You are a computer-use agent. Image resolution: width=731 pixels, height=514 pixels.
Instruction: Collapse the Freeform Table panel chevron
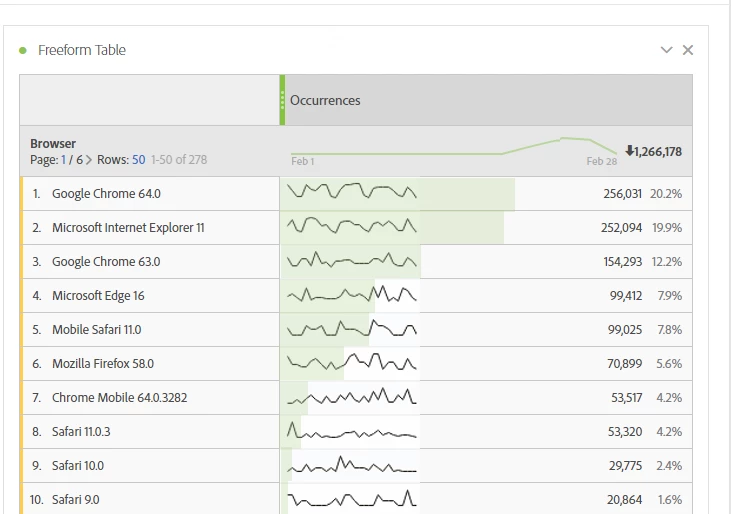[667, 50]
